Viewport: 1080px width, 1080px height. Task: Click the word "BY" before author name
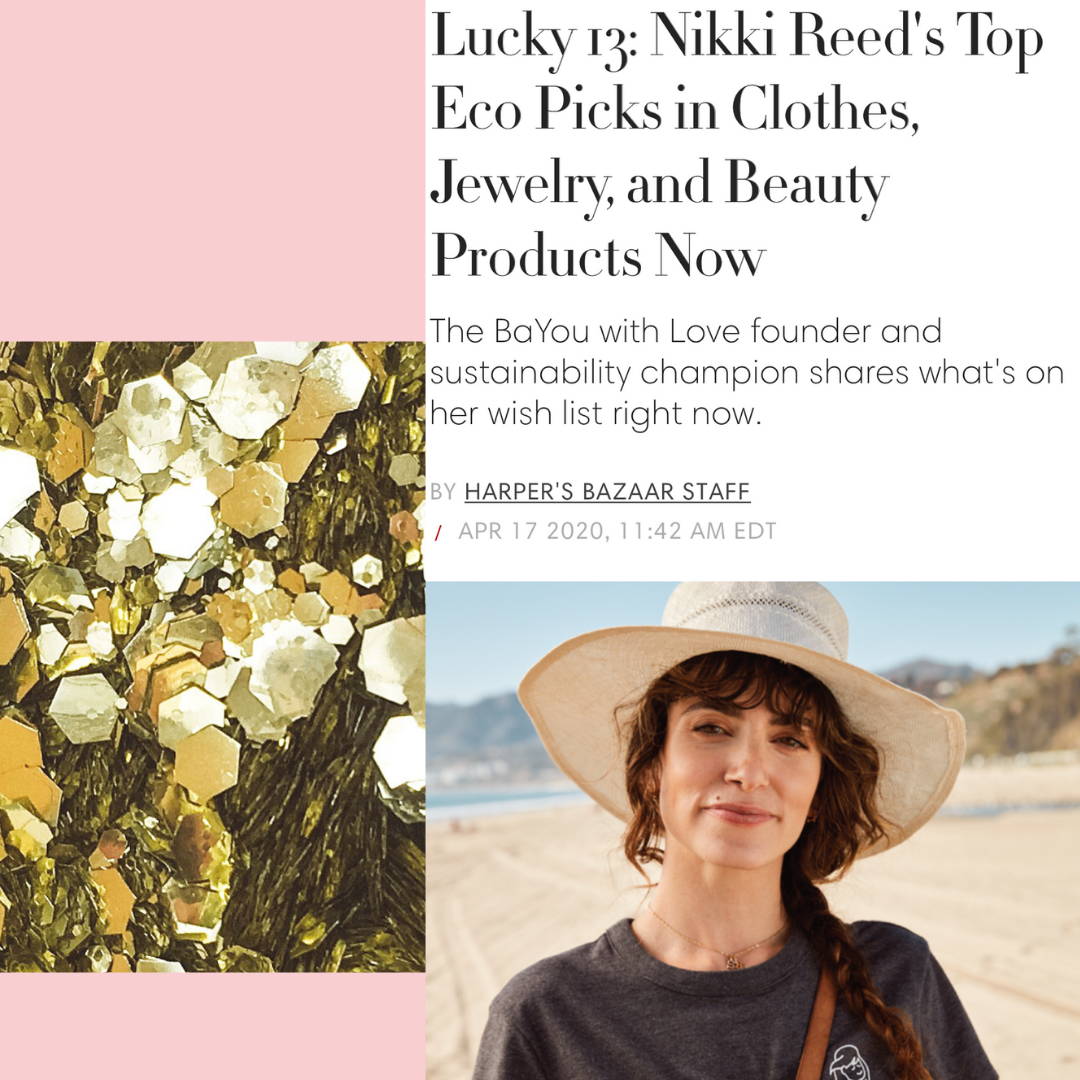pos(443,492)
